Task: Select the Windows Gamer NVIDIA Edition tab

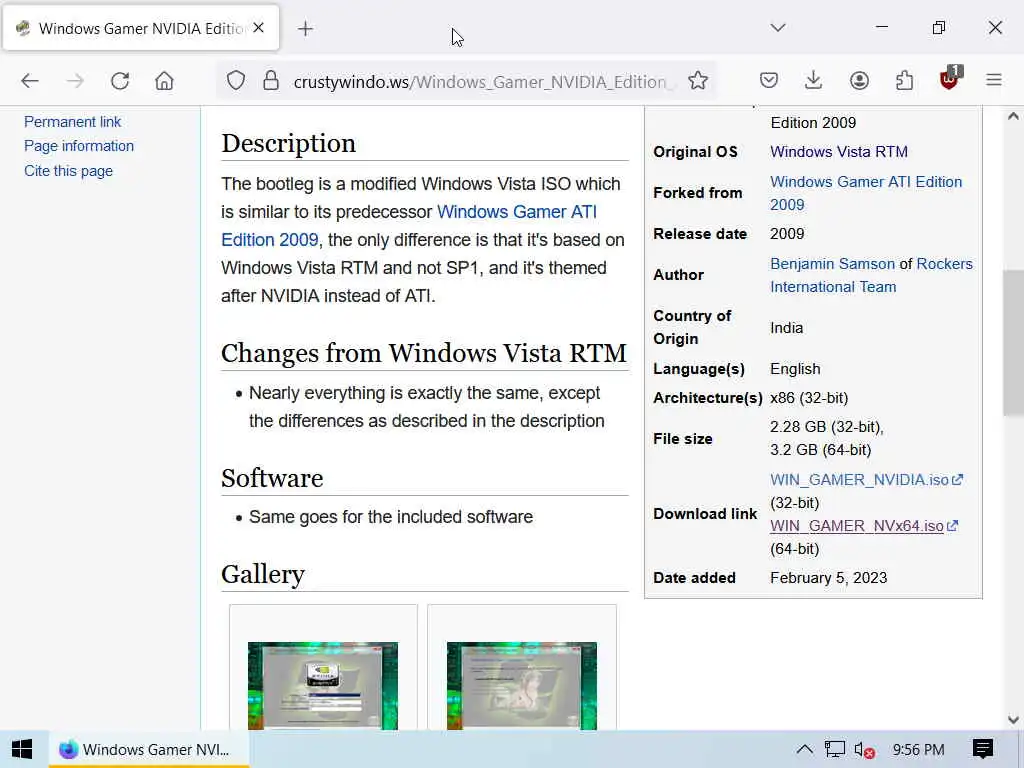Action: coord(141,28)
